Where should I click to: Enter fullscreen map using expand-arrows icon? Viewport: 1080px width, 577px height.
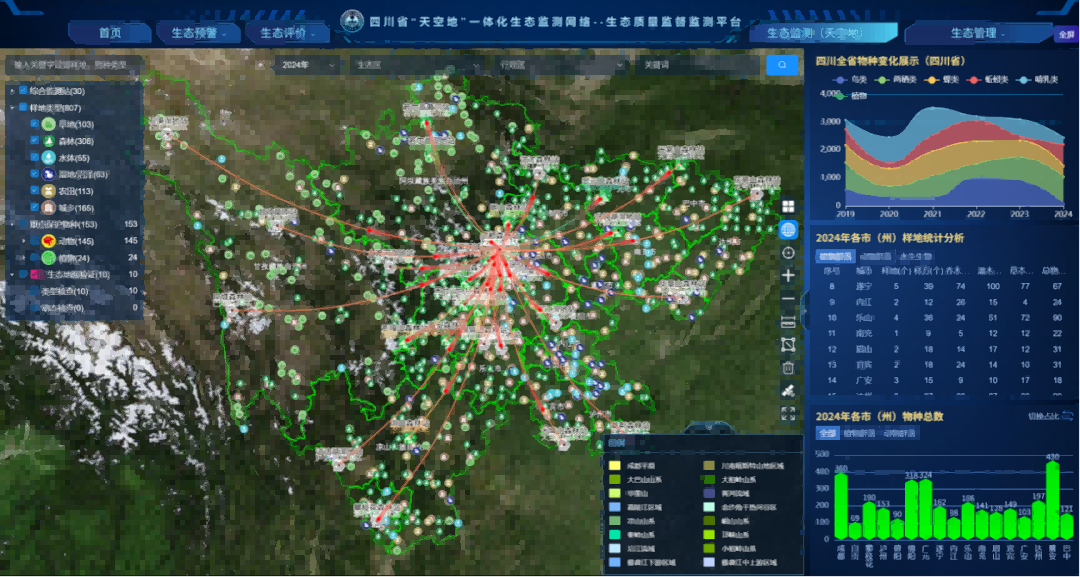[788, 413]
